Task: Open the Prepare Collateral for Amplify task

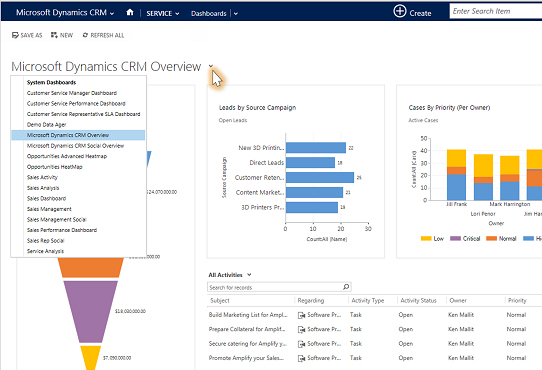Action: click(247, 329)
